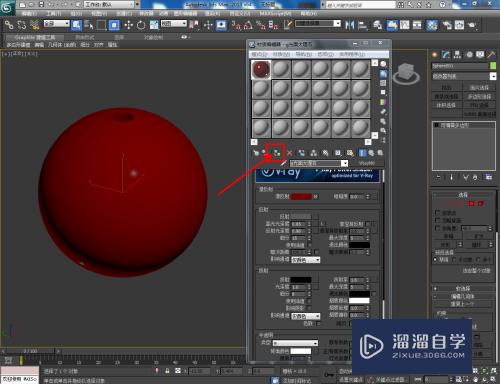Image resolution: width=500 pixels, height=384 pixels.
Task: Open the named selection sets dropdown
Action: click(x=318, y=24)
